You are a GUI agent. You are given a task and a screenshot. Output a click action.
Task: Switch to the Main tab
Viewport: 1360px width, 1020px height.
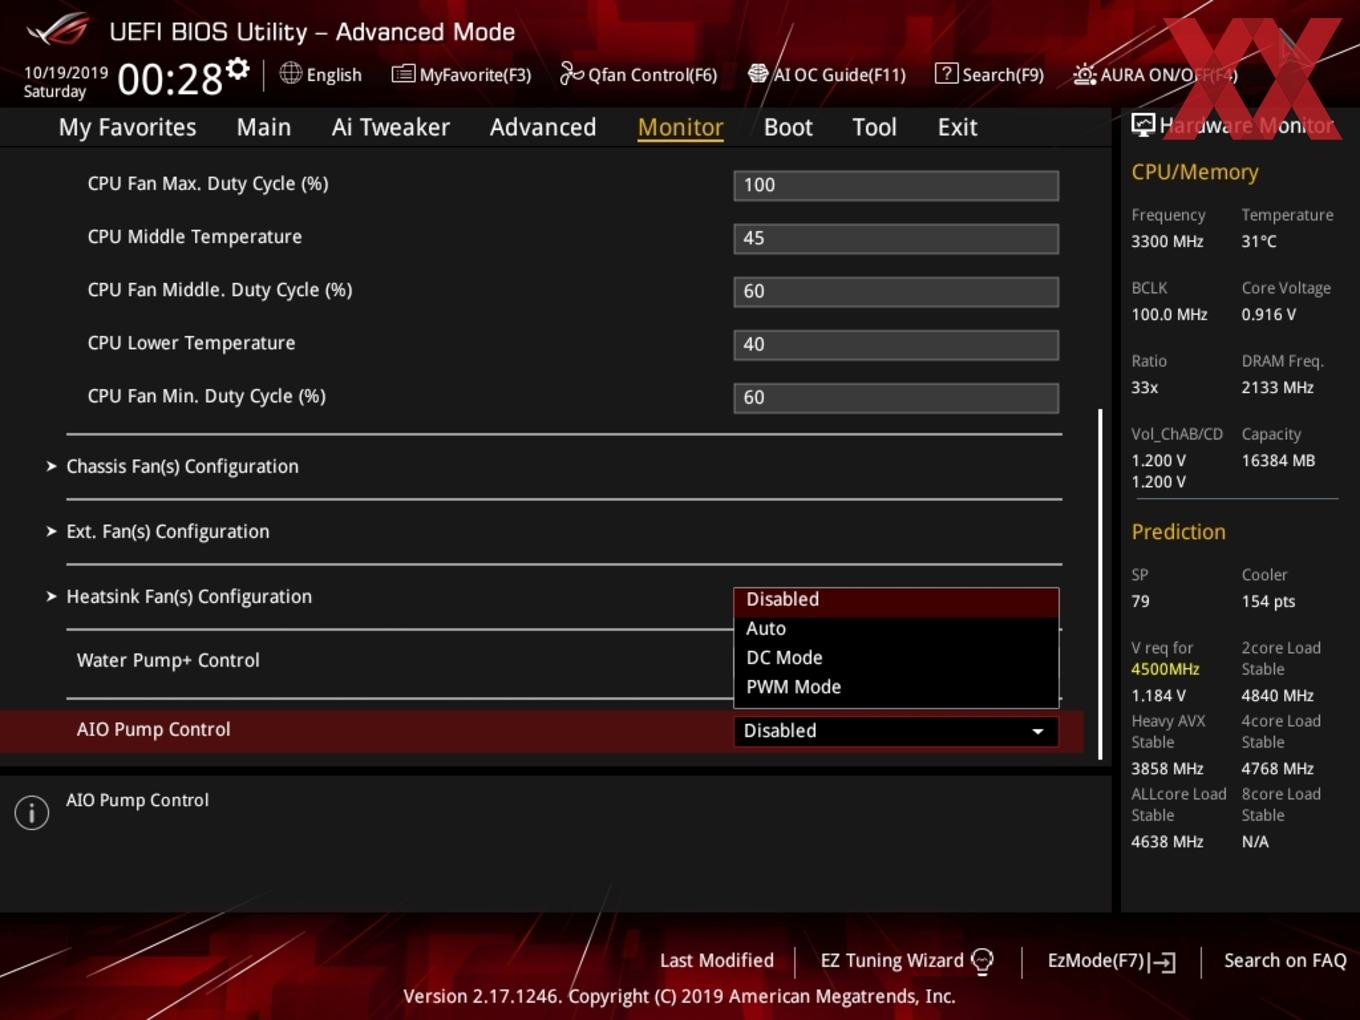[x=264, y=127]
